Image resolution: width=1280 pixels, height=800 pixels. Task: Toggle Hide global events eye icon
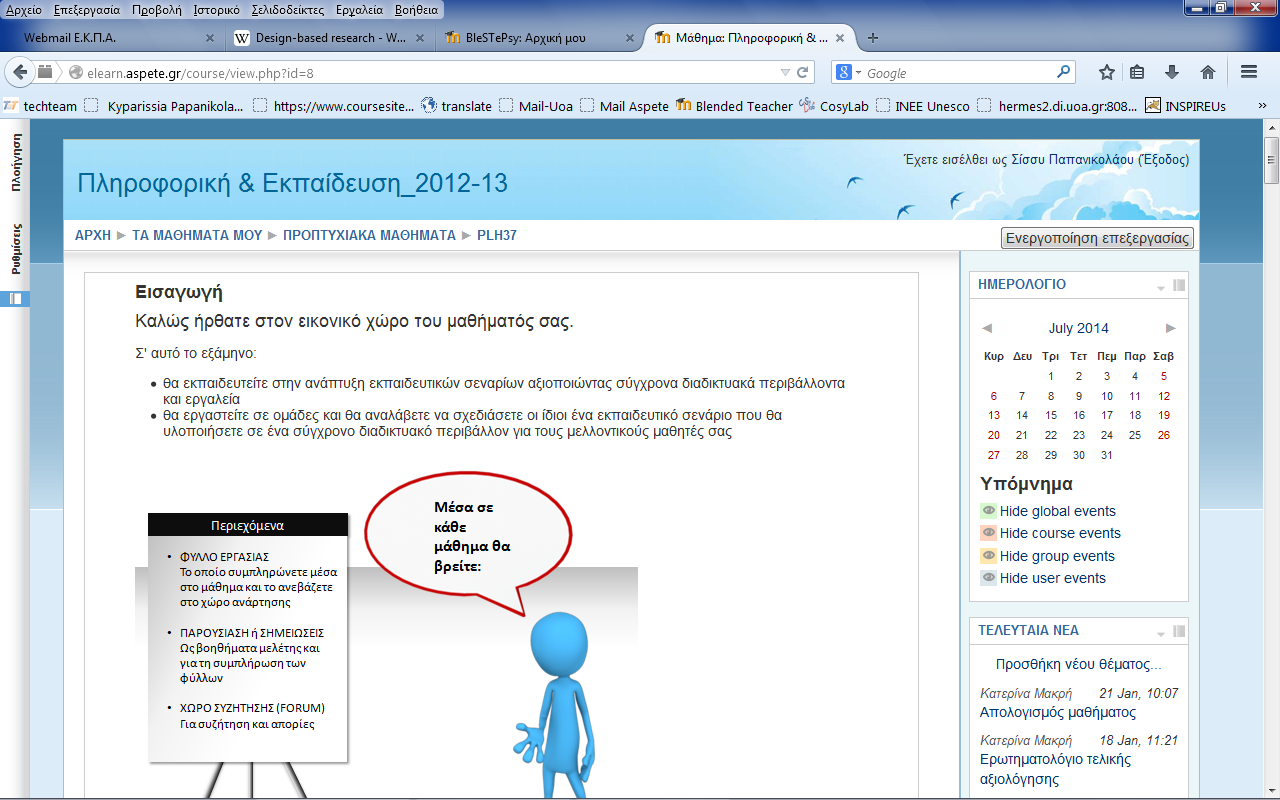(989, 511)
